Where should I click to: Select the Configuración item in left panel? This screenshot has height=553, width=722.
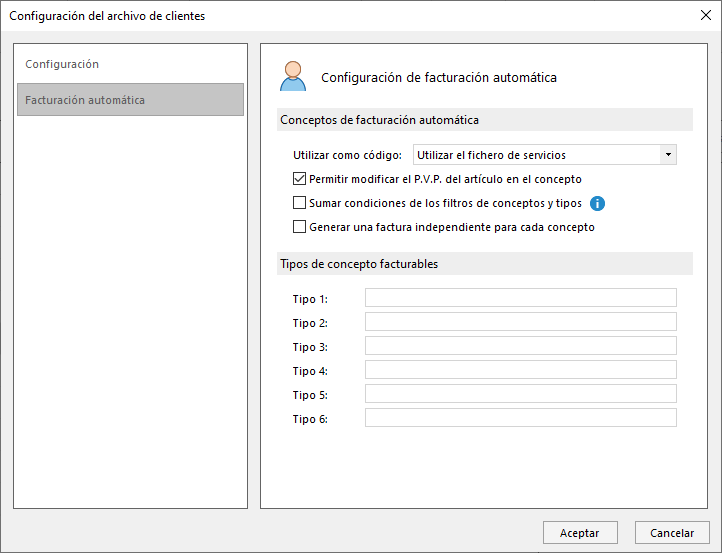(x=130, y=64)
